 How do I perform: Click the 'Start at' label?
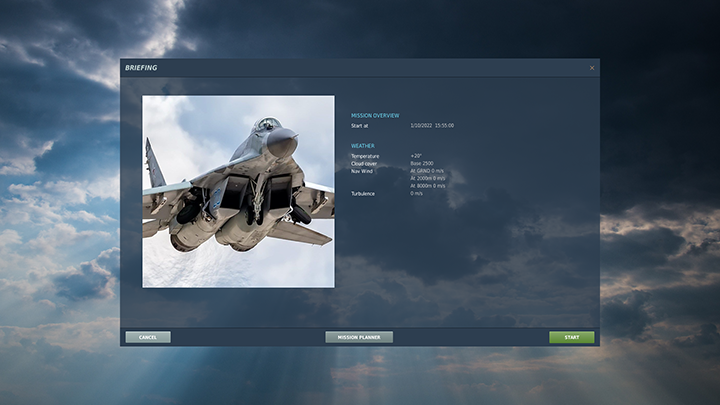(360, 126)
